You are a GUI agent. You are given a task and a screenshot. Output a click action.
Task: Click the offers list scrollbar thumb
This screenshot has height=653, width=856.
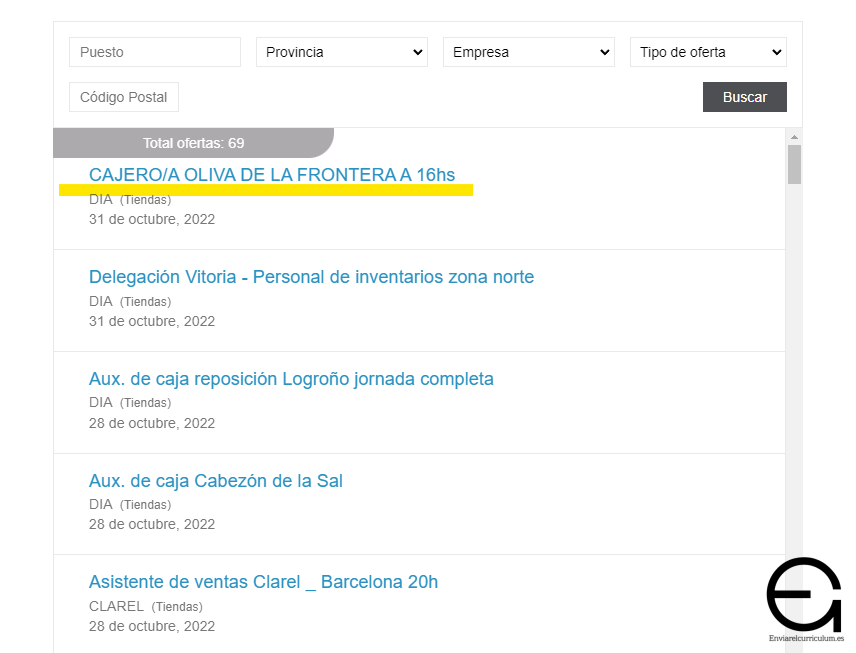794,165
